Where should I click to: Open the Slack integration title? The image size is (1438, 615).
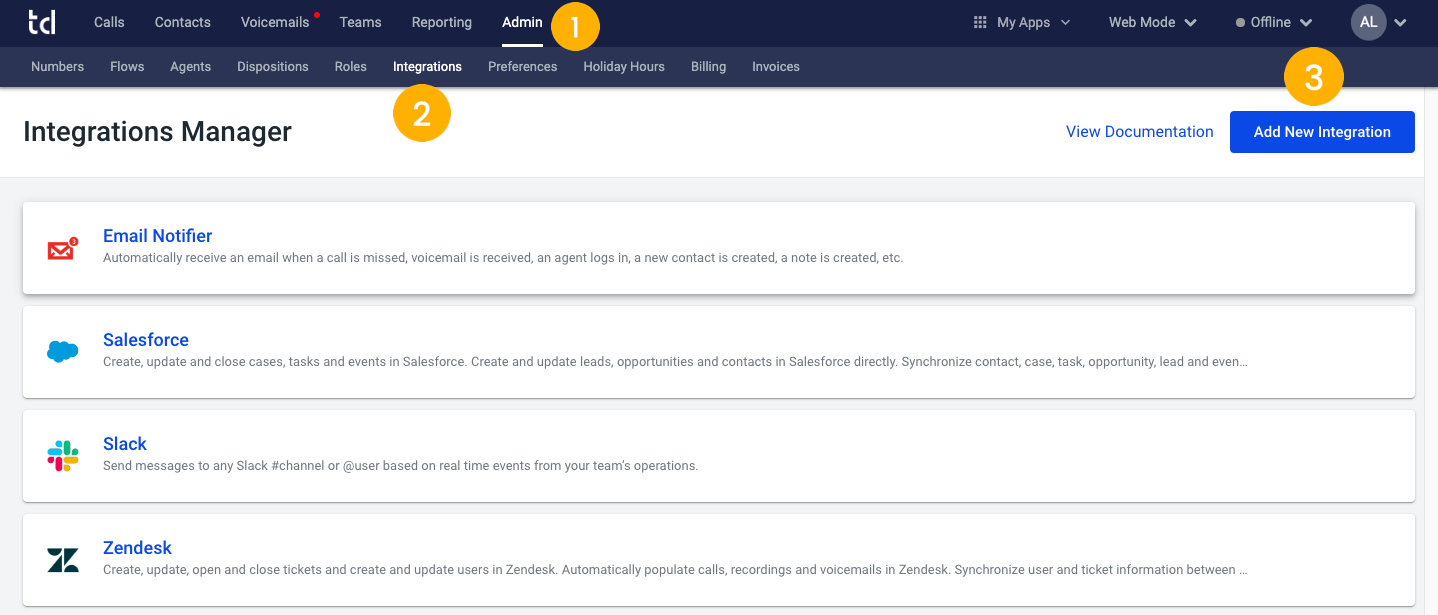click(125, 444)
